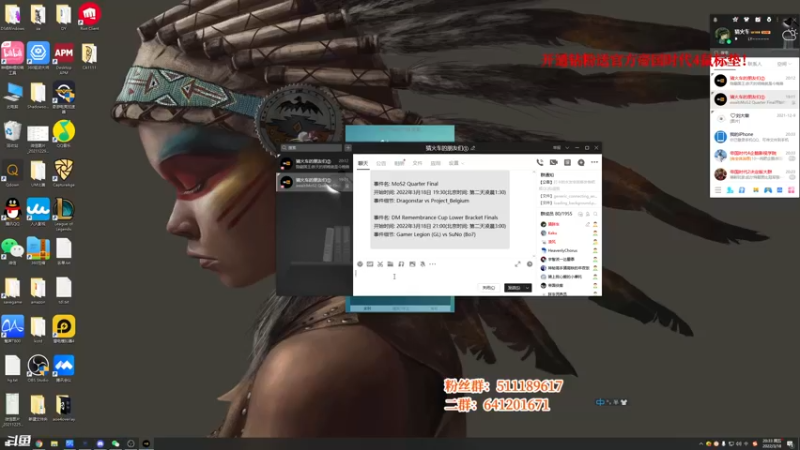Image resolution: width=800 pixels, height=450 pixels.
Task: Open OBS Studio desktop shortcut
Action: 38,368
